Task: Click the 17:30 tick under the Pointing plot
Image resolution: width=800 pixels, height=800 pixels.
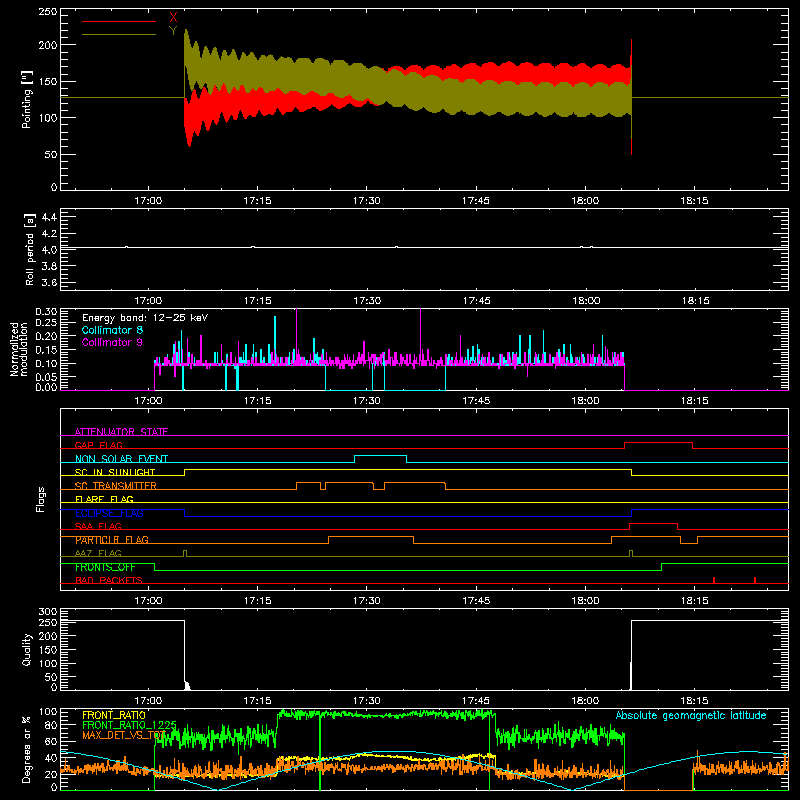Action: pyautogui.click(x=366, y=201)
